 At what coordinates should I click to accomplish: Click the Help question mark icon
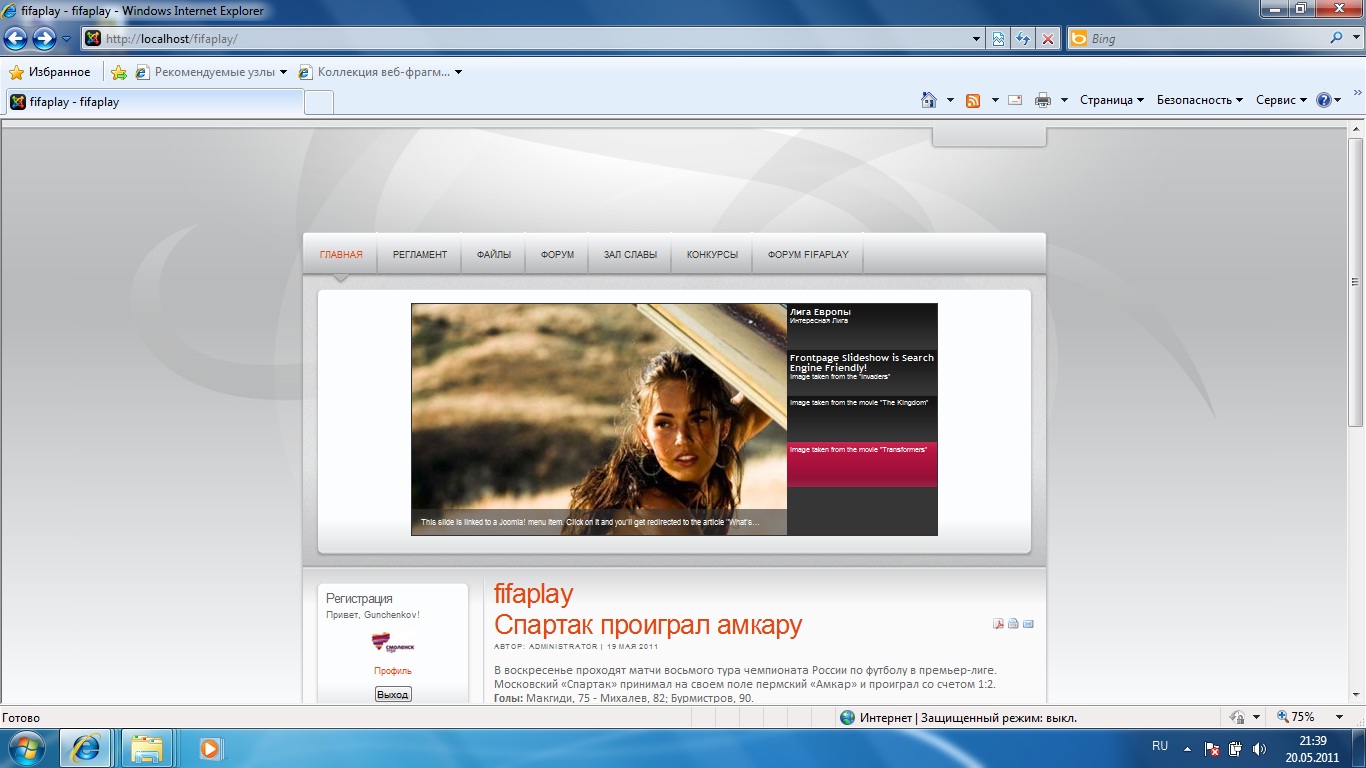coord(1328,100)
